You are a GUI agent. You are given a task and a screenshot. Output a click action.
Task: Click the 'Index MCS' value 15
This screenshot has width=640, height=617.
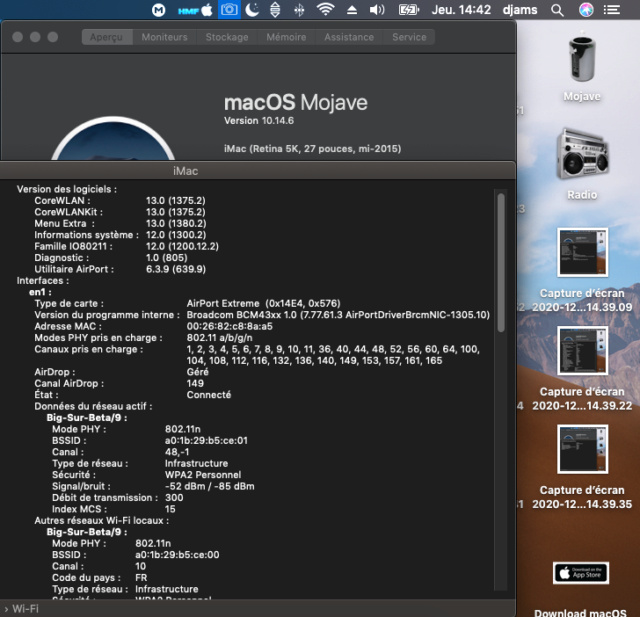pyautogui.click(x=170, y=509)
